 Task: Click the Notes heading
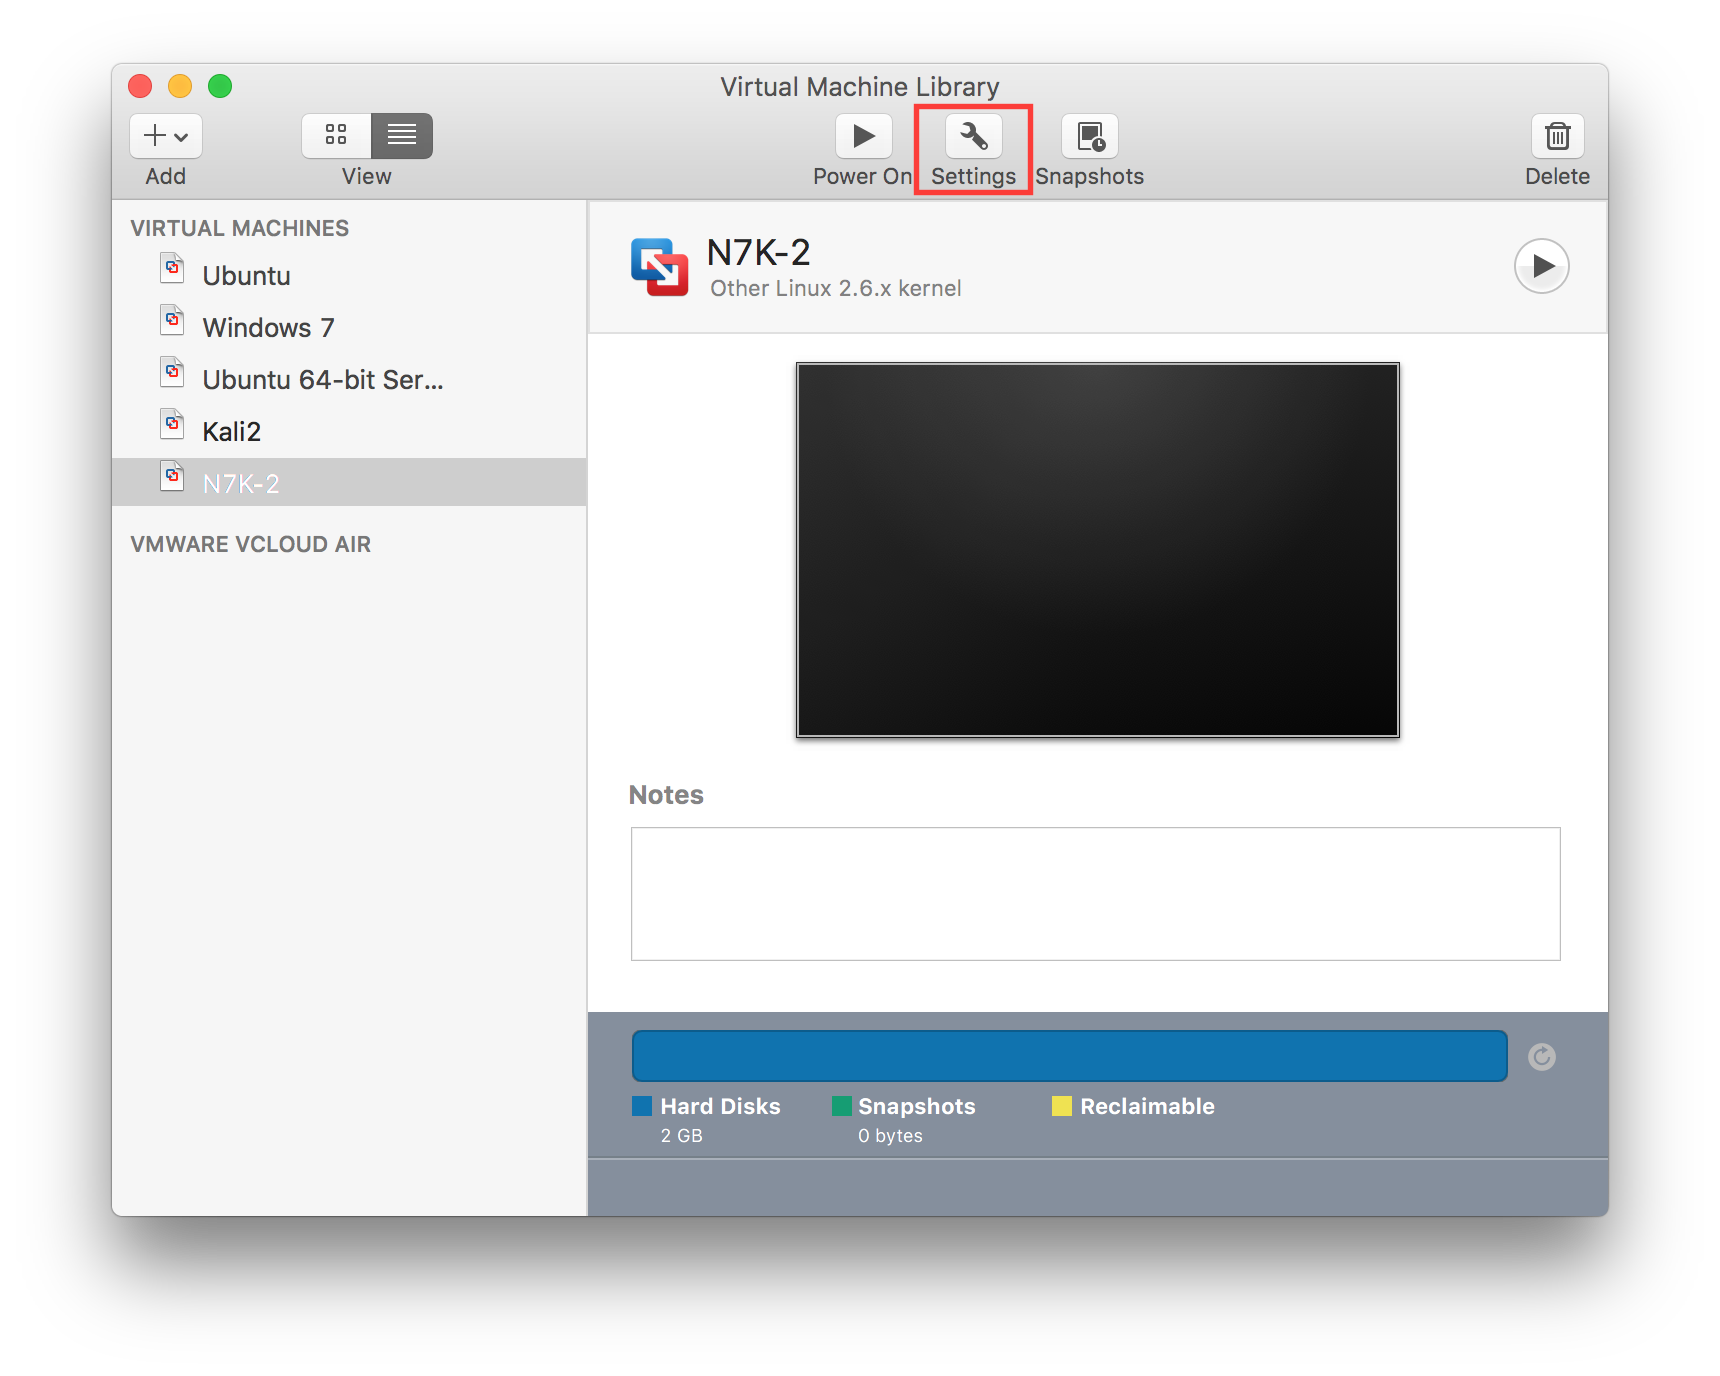[x=666, y=795]
